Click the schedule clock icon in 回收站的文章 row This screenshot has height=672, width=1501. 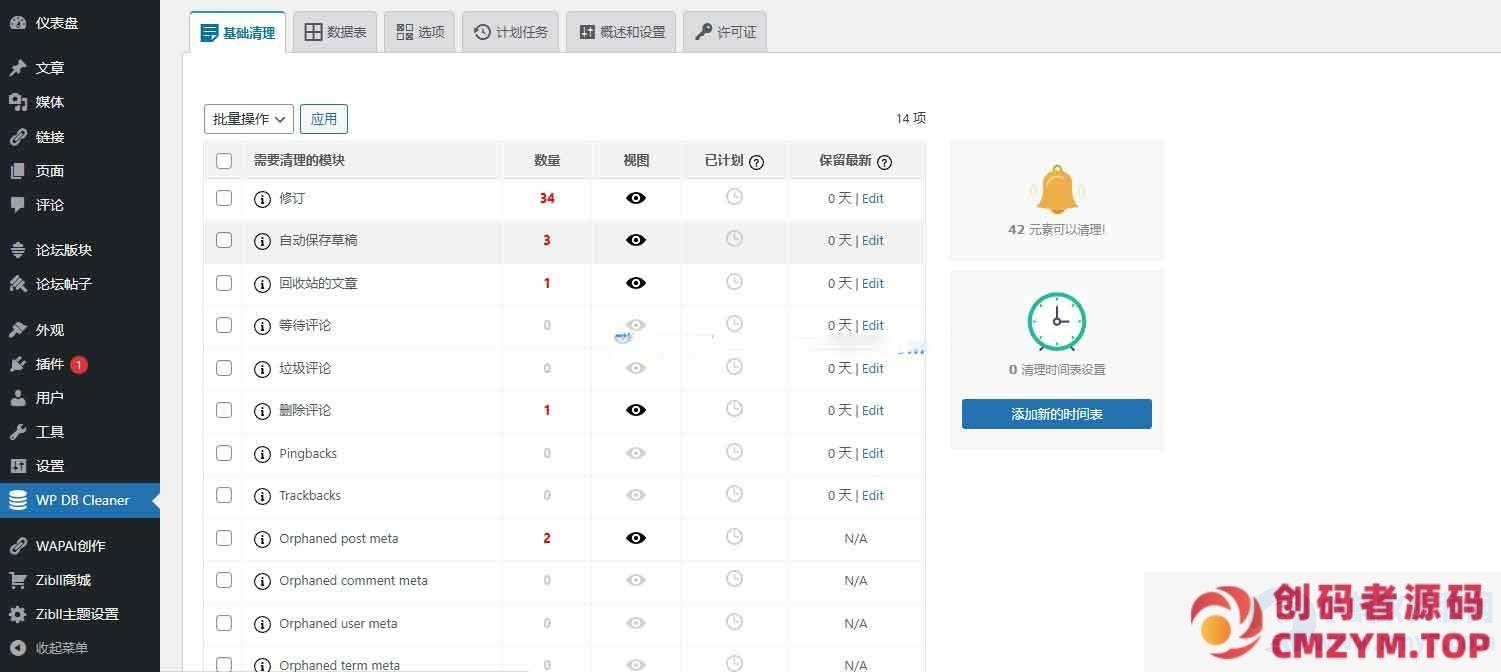coord(734,282)
